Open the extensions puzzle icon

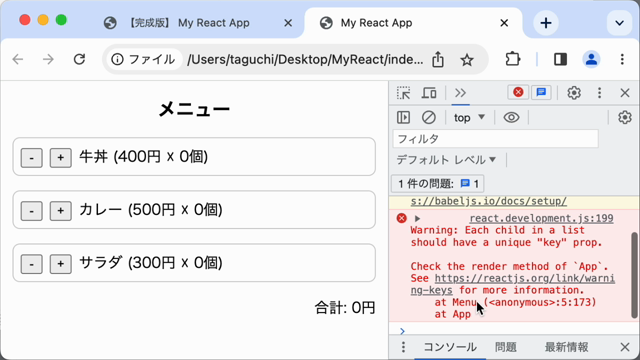[x=513, y=60]
